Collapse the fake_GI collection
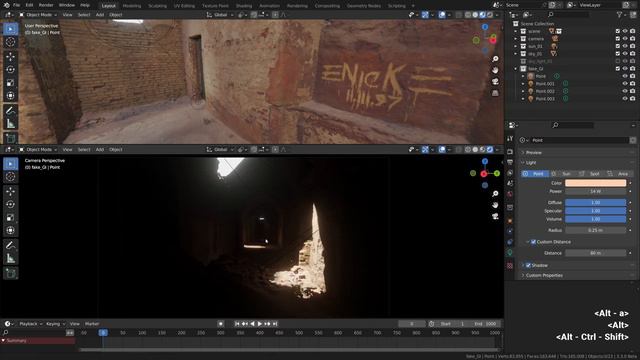Viewport: 640px width, 360px height. [516, 69]
